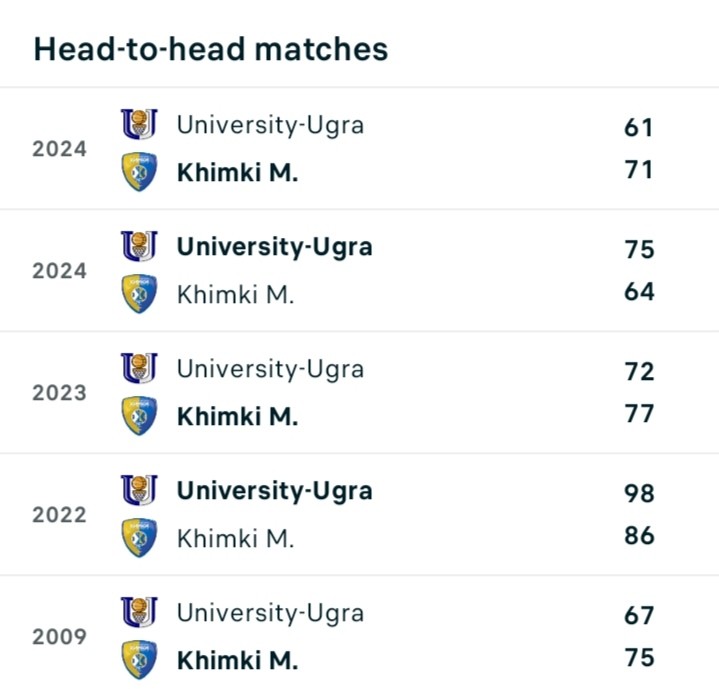Open Khimki M. team in the 2023 match
Image resolution: width=719 pixels, height=689 pixels.
[x=237, y=416]
